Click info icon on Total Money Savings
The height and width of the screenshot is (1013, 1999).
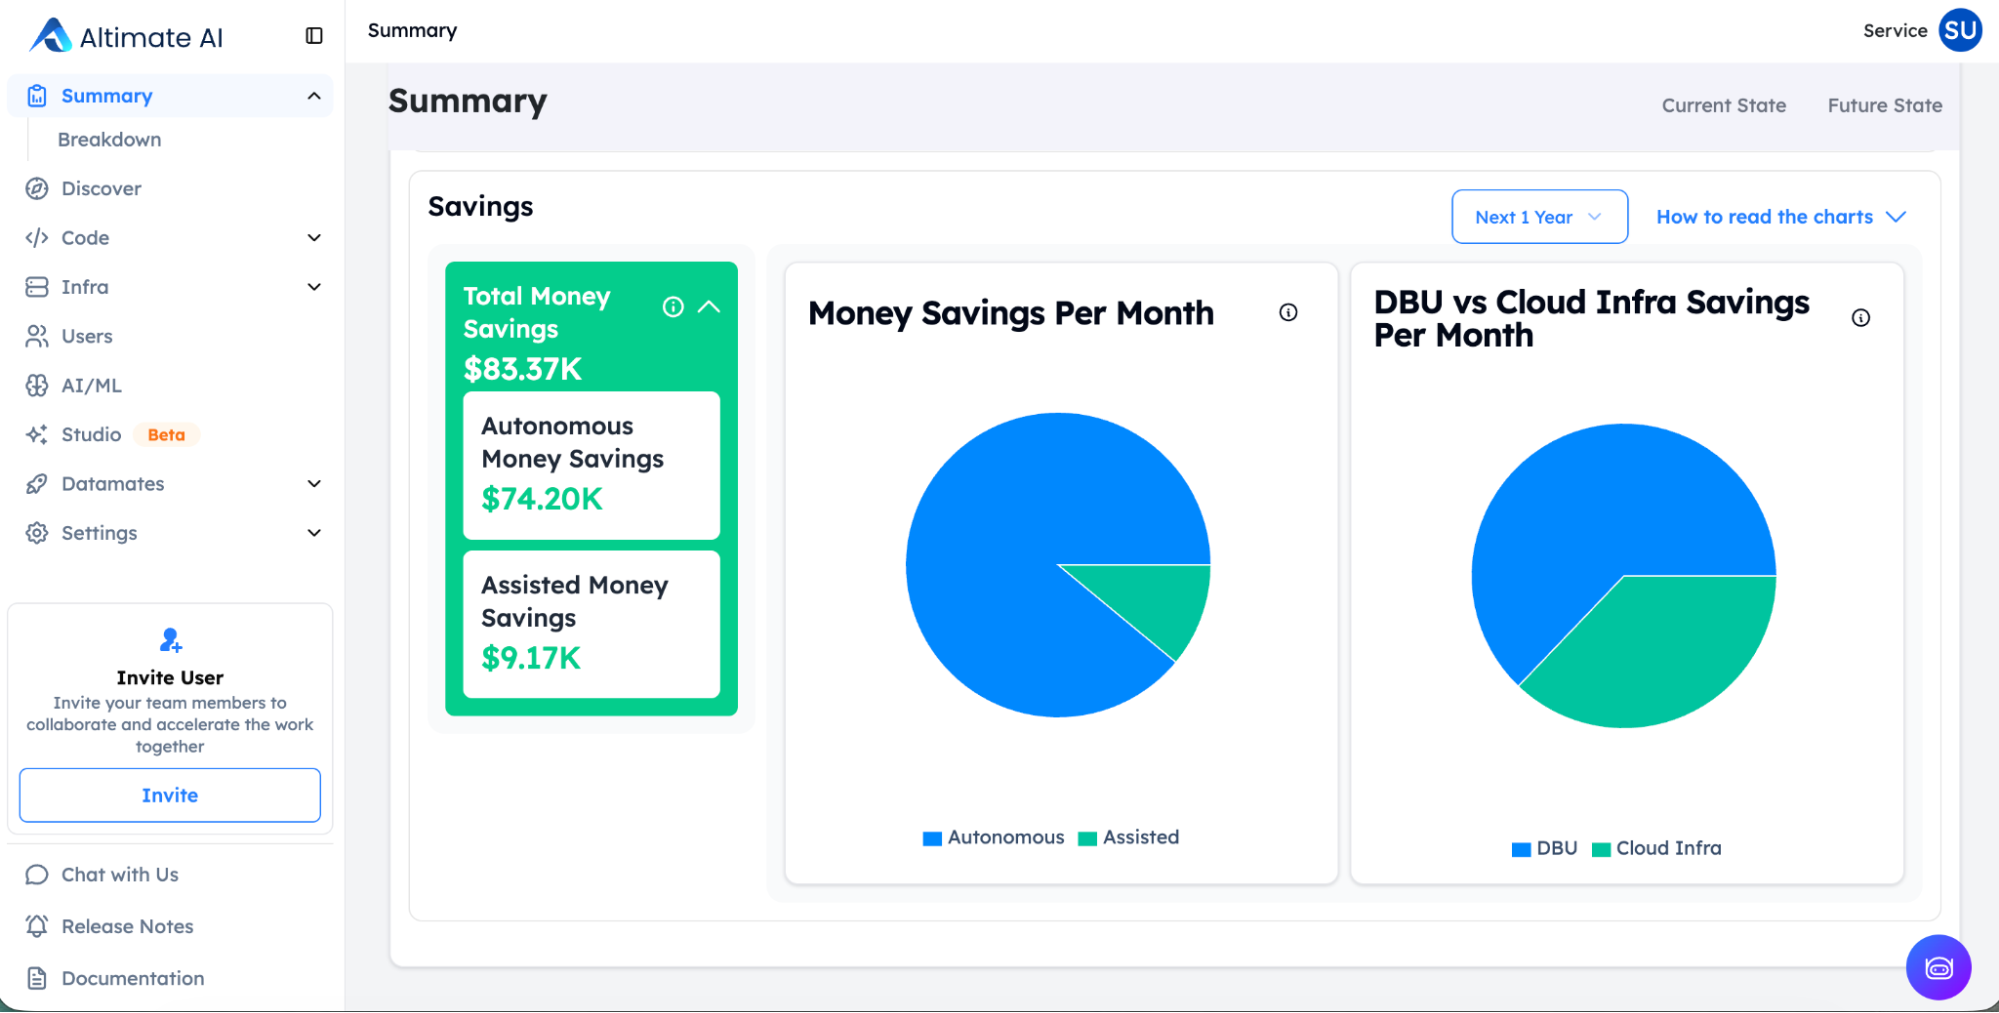[673, 307]
